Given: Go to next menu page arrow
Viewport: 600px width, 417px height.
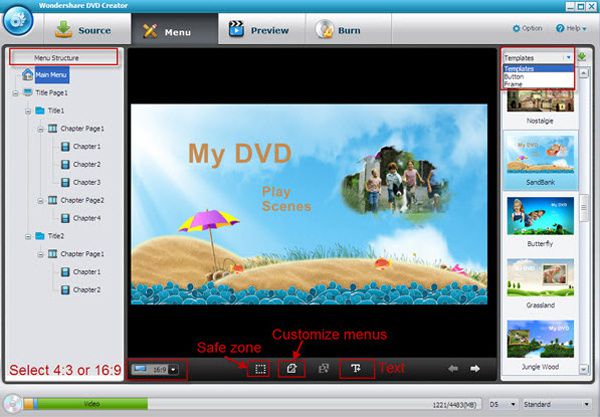Looking at the screenshot, I should [475, 368].
